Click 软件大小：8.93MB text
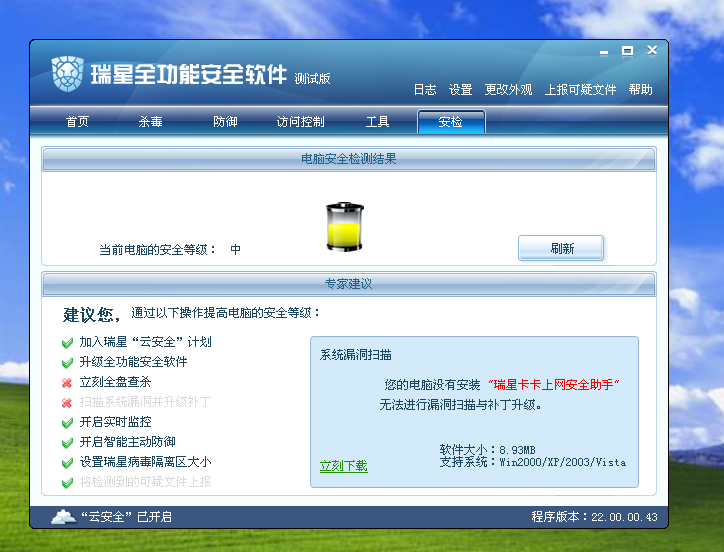Screen dimensions: 724x552 (487, 449)
